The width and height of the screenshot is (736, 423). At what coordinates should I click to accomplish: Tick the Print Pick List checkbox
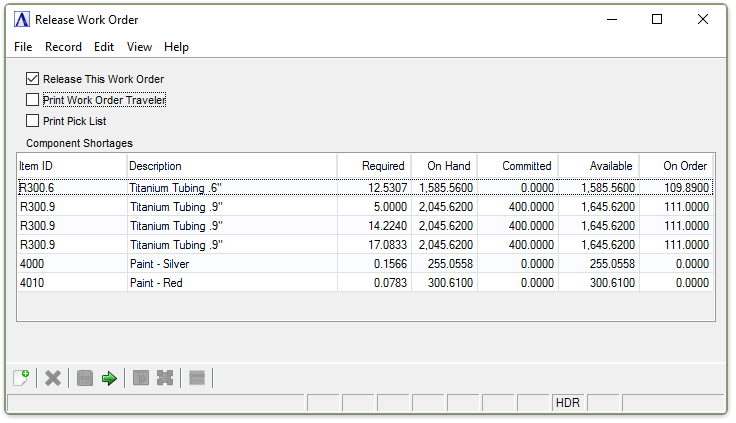(x=33, y=121)
